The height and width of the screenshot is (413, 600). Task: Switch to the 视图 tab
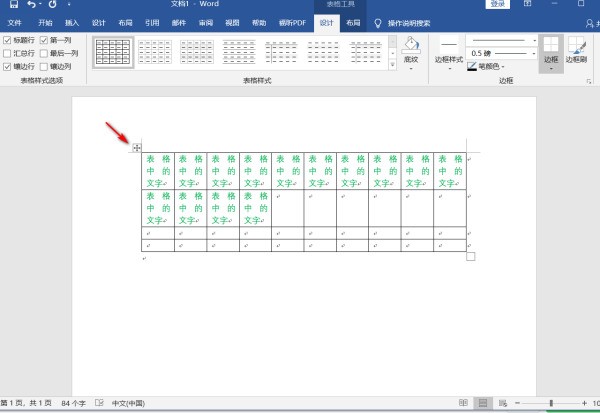[x=232, y=23]
